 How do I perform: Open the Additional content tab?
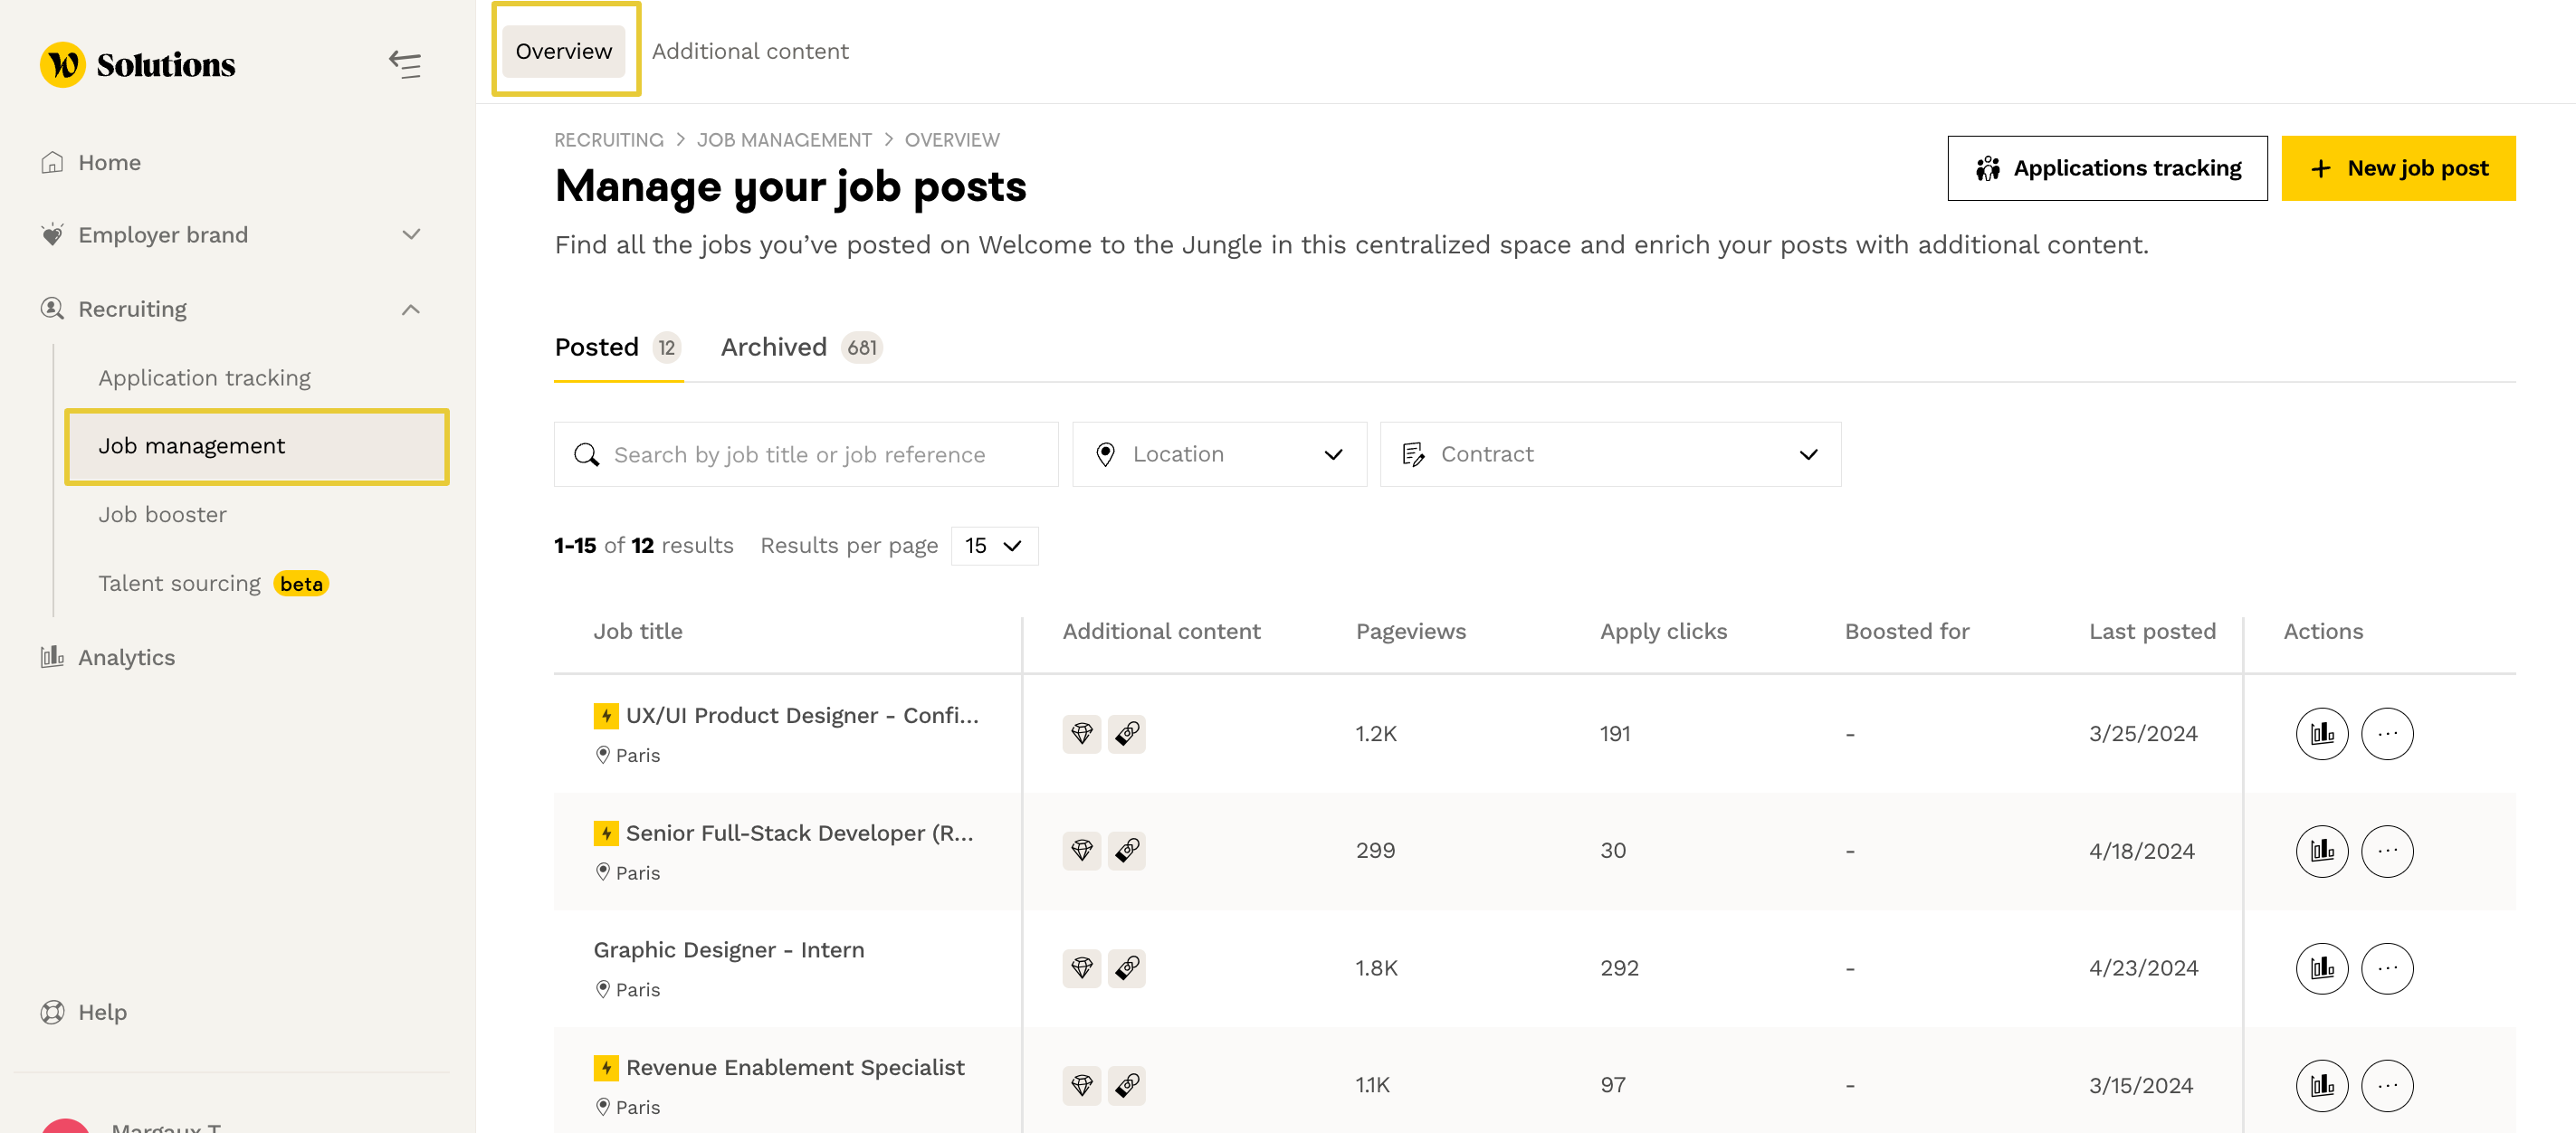(749, 51)
